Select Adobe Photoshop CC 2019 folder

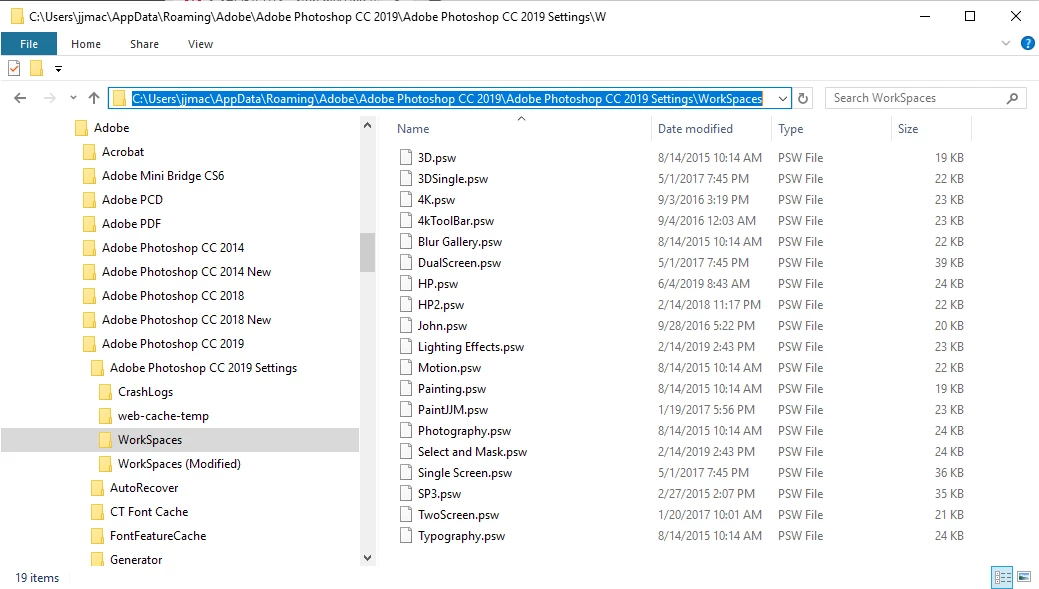[173, 344]
